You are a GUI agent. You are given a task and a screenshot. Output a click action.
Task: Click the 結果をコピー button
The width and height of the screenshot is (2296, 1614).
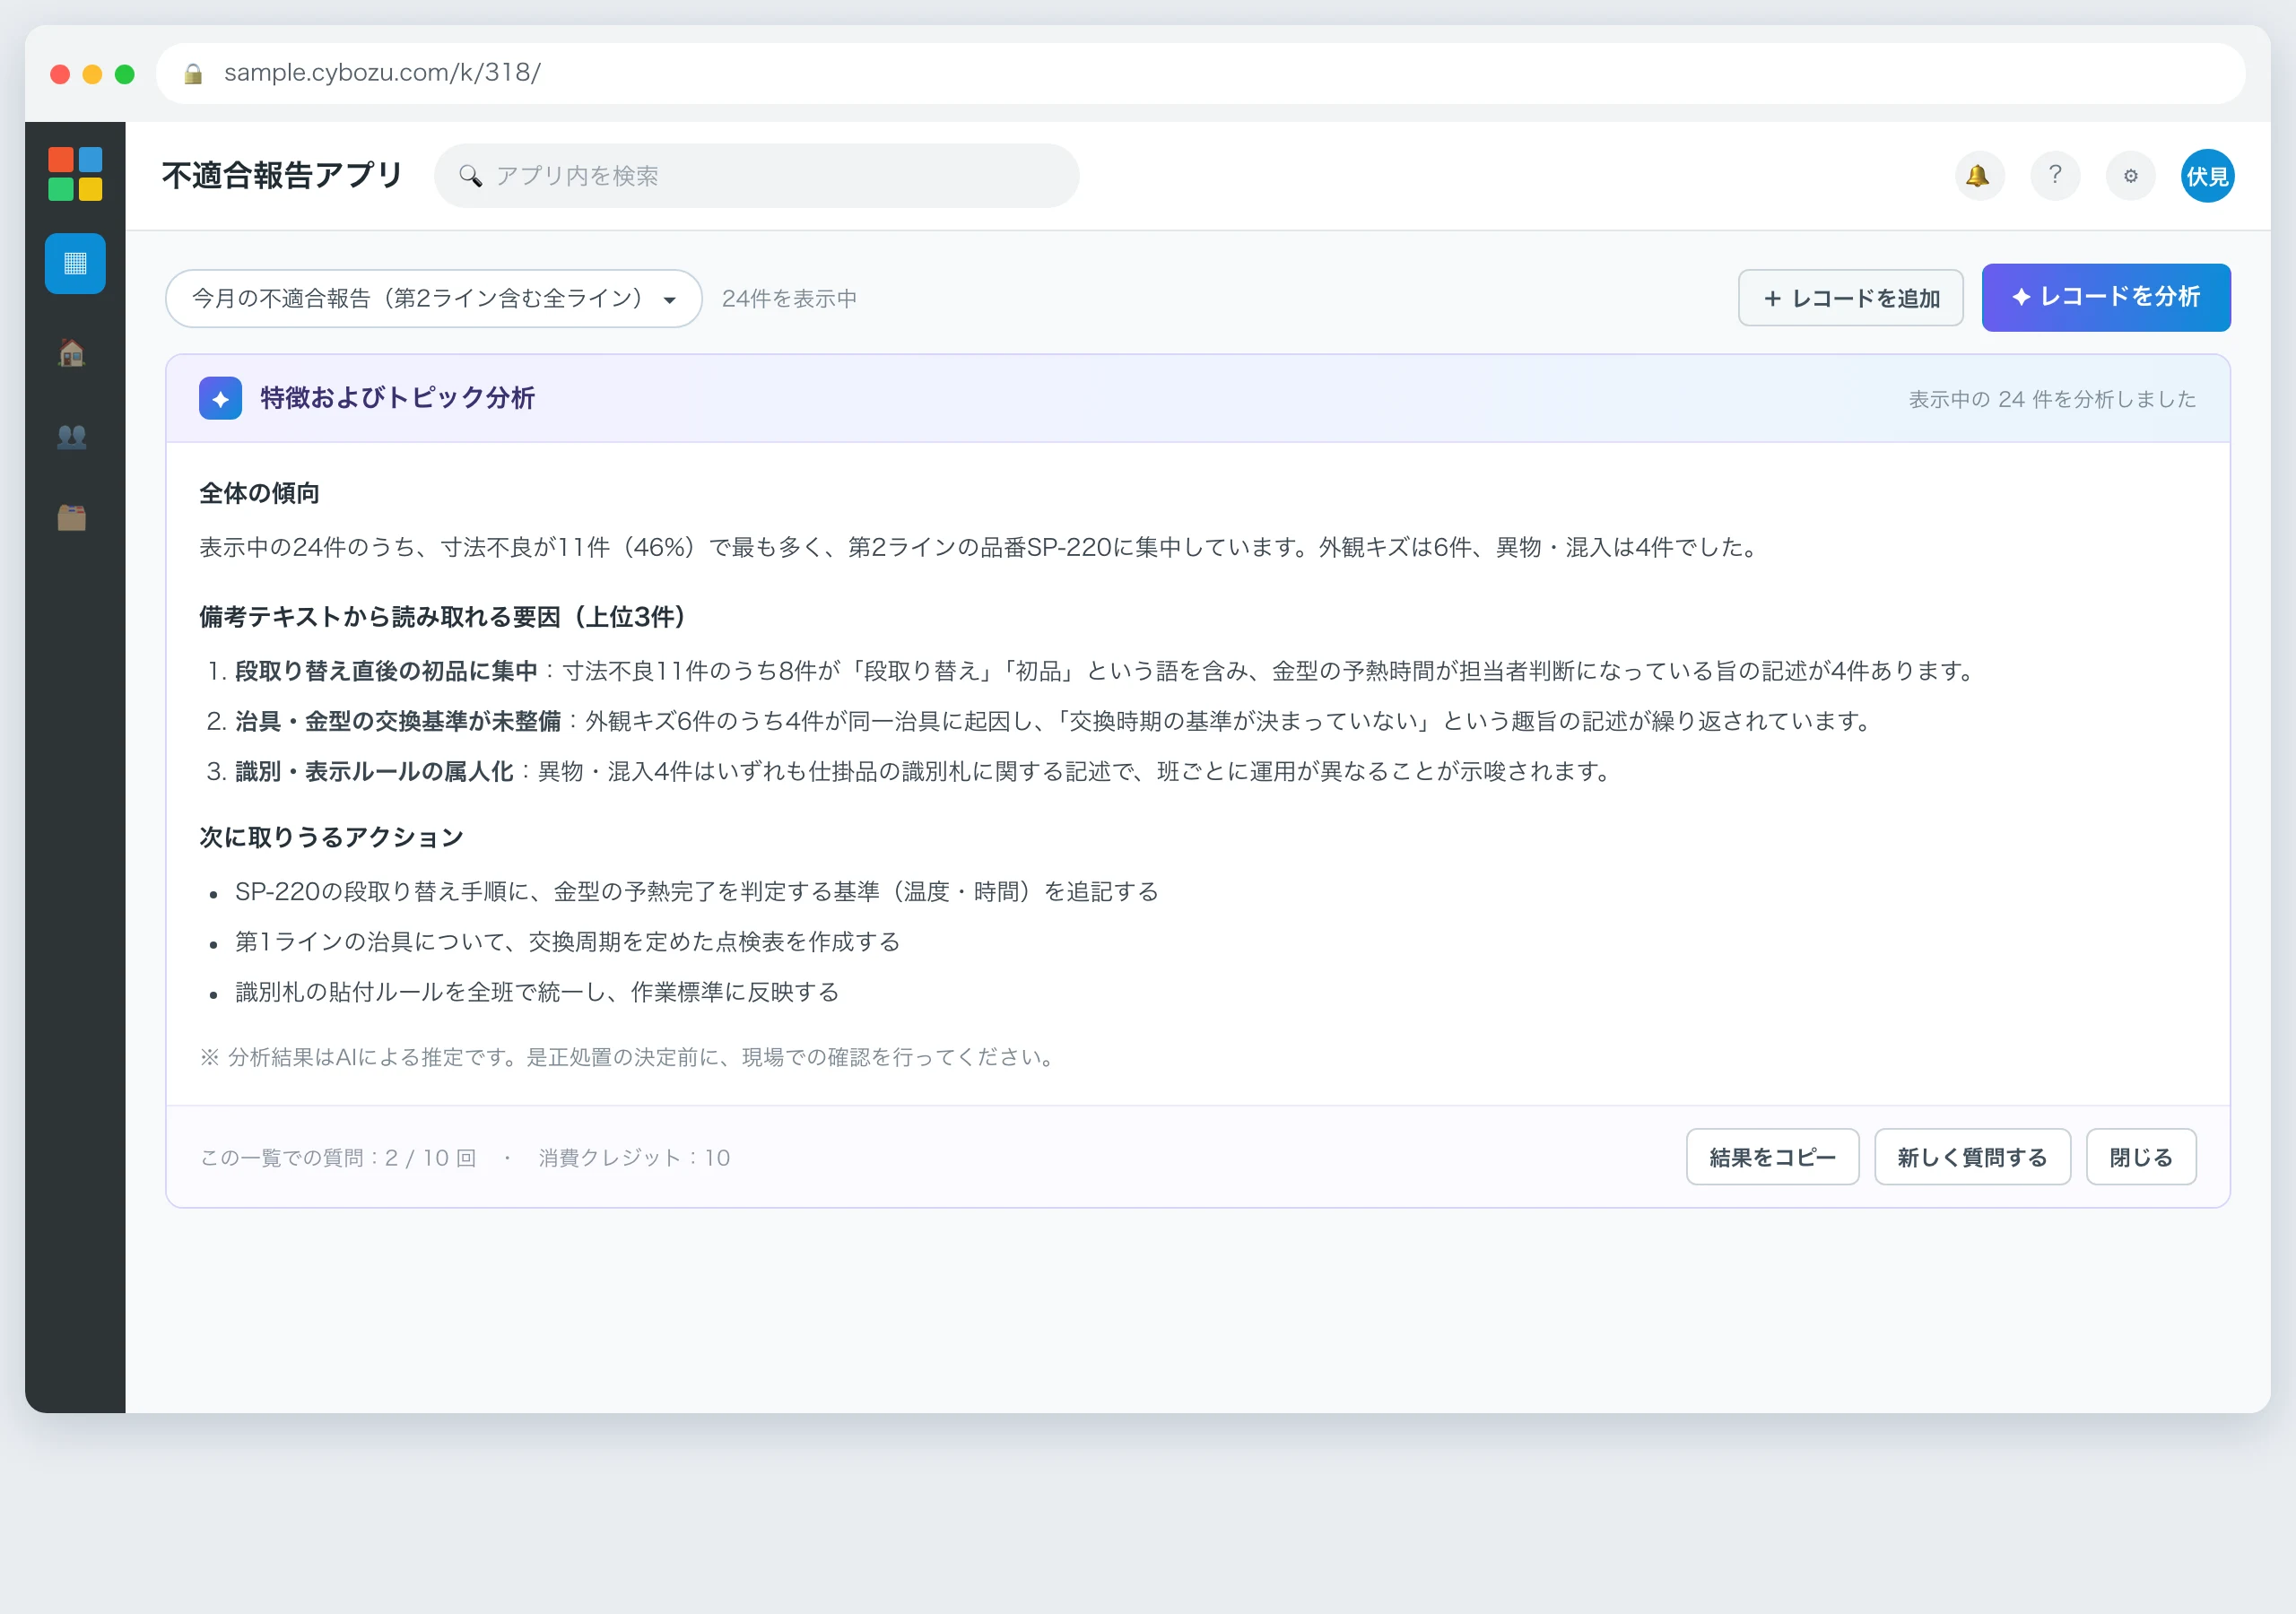[x=1772, y=1157]
